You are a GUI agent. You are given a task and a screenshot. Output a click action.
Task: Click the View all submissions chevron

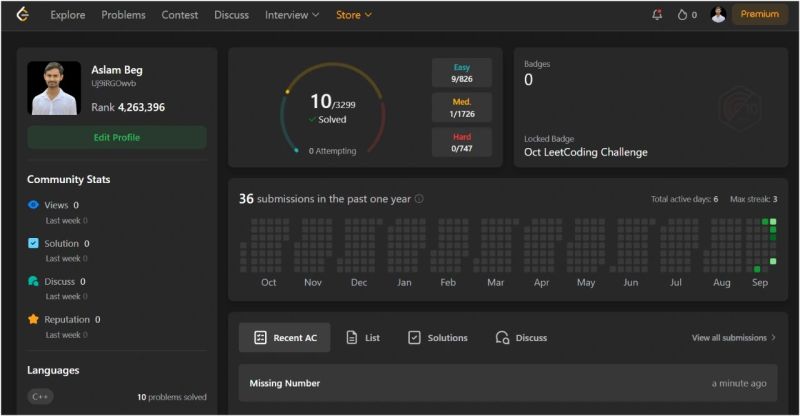click(773, 337)
